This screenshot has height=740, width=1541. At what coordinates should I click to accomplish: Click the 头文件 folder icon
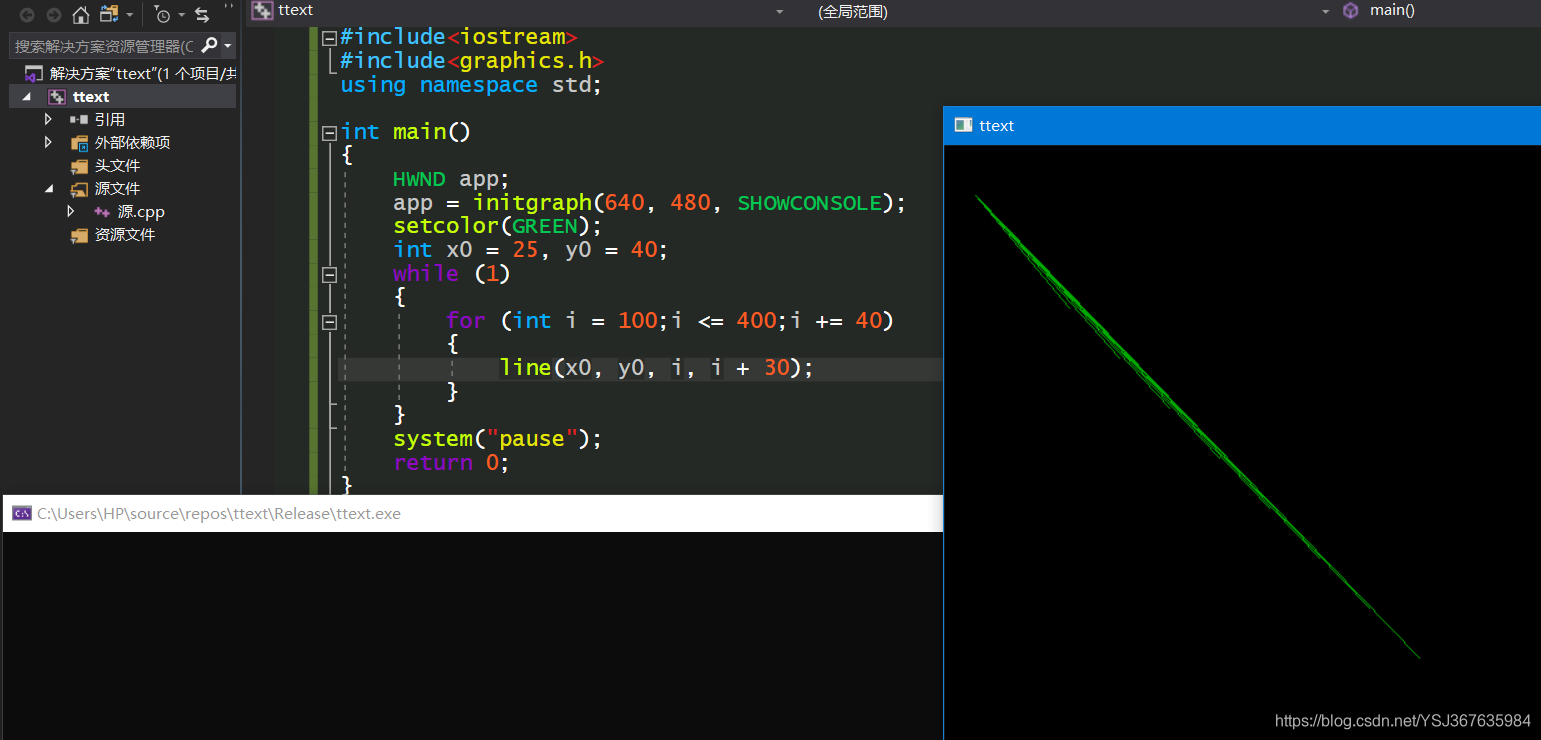coord(79,166)
